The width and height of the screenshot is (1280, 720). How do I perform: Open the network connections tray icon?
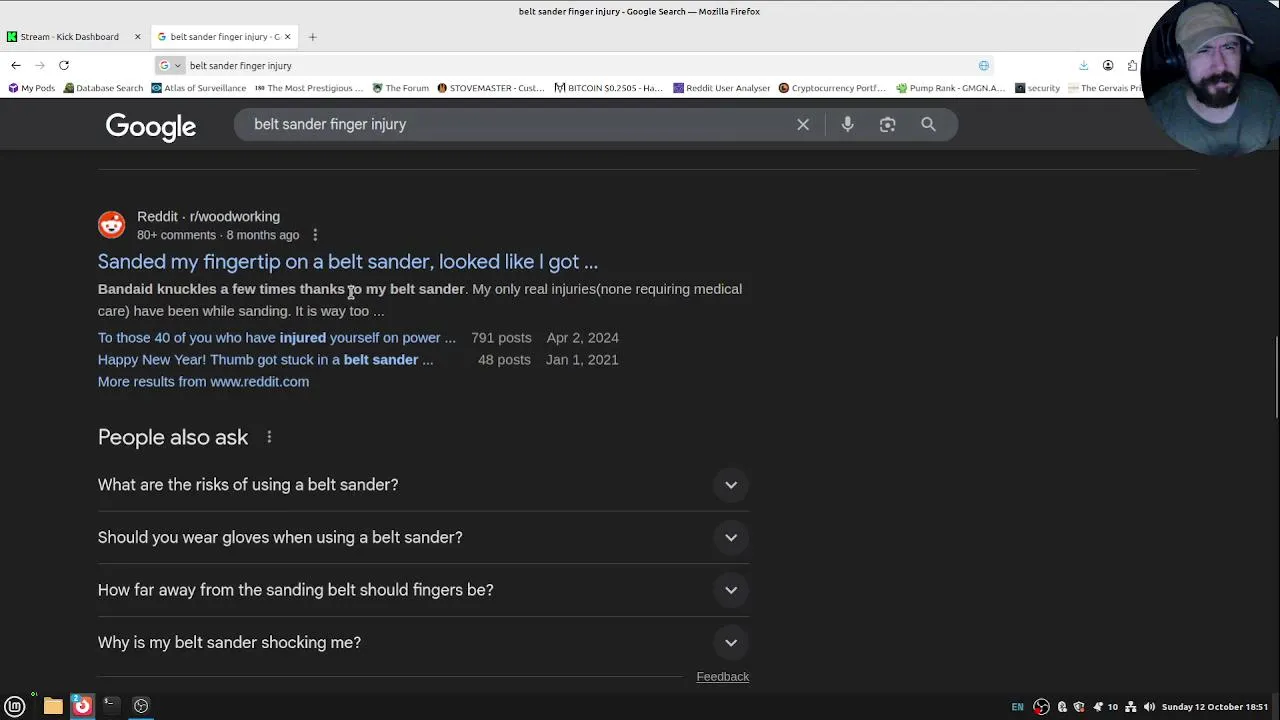pyautogui.click(x=1131, y=707)
